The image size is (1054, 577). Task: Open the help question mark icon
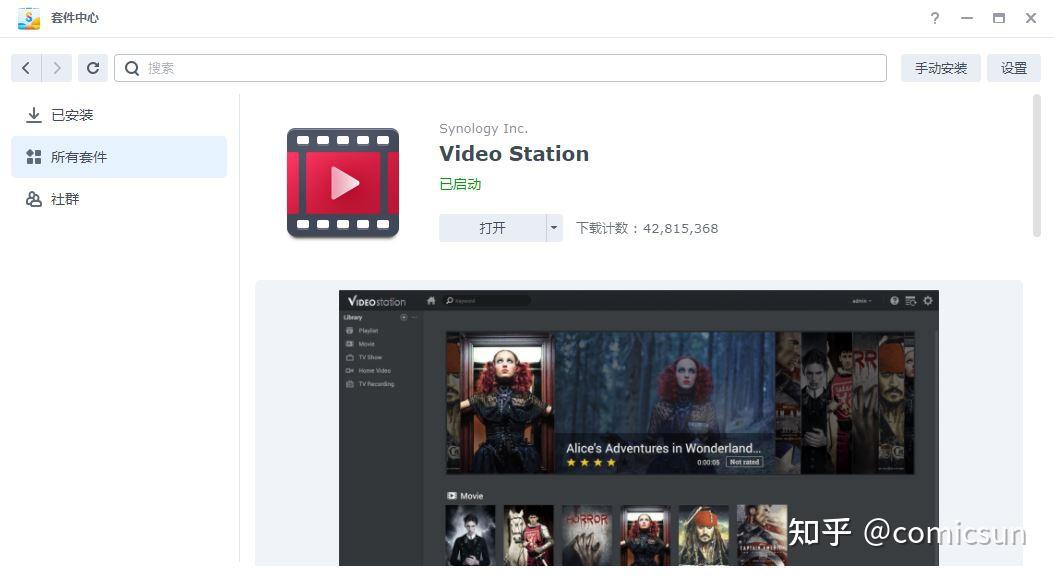click(935, 18)
